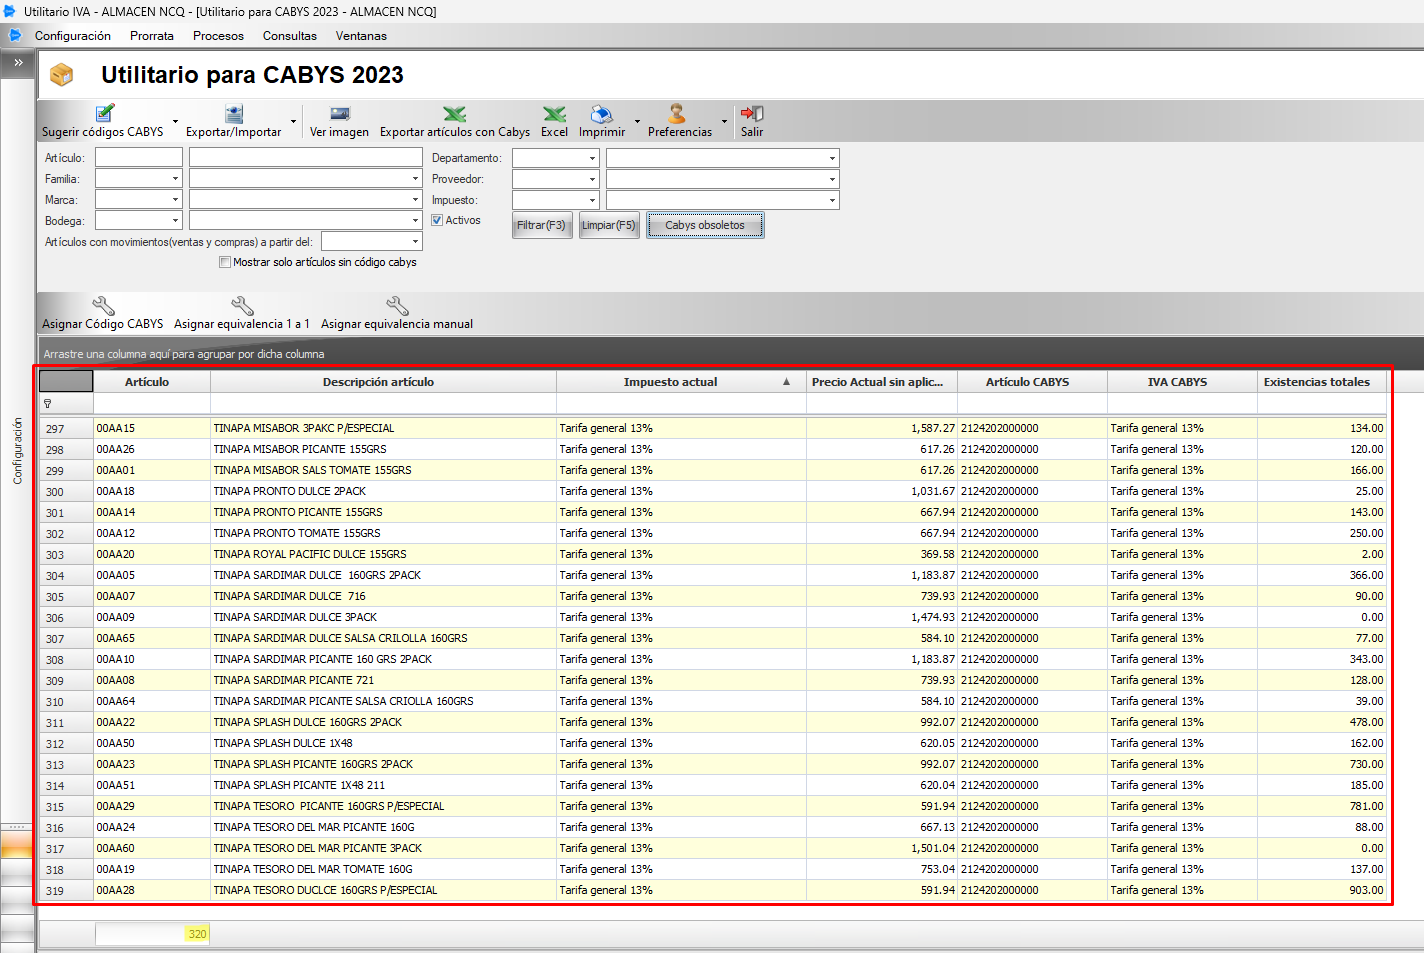Click the Imprimir printer icon
The width and height of the screenshot is (1424, 953).
tap(601, 114)
